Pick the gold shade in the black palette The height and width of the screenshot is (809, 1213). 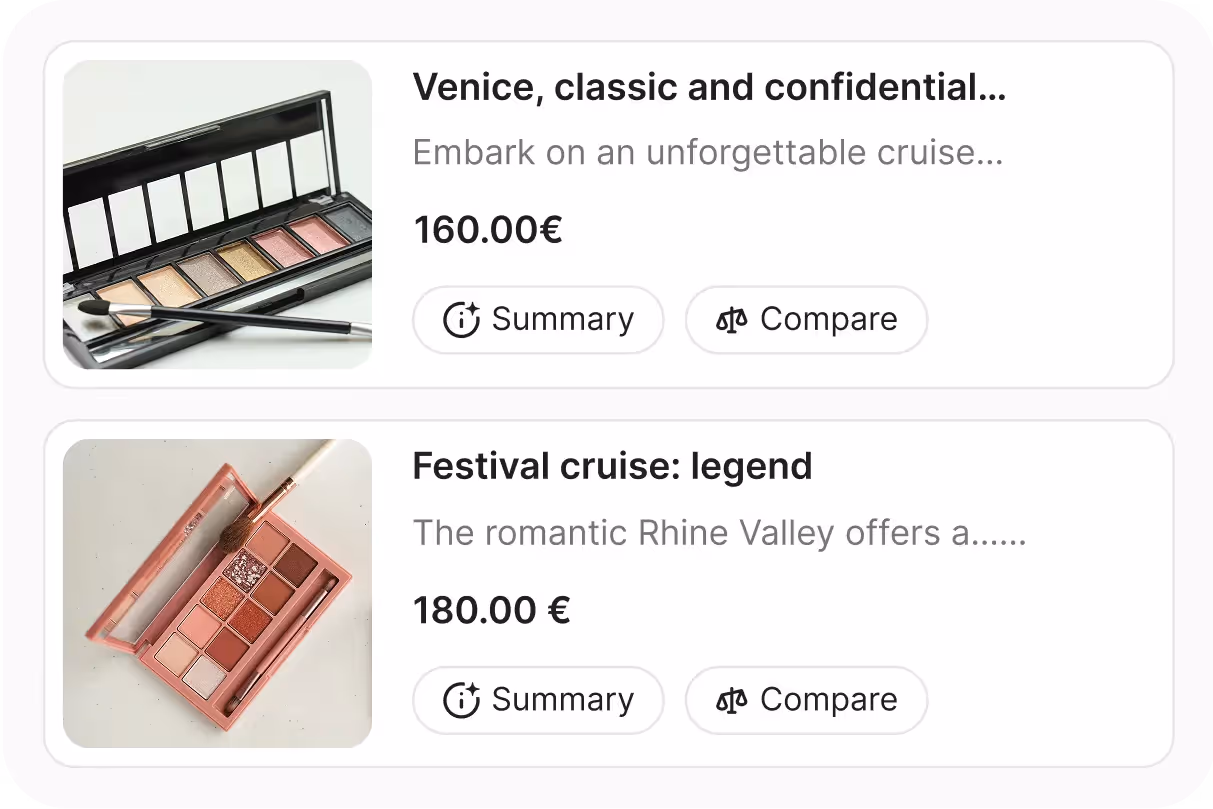tap(244, 261)
